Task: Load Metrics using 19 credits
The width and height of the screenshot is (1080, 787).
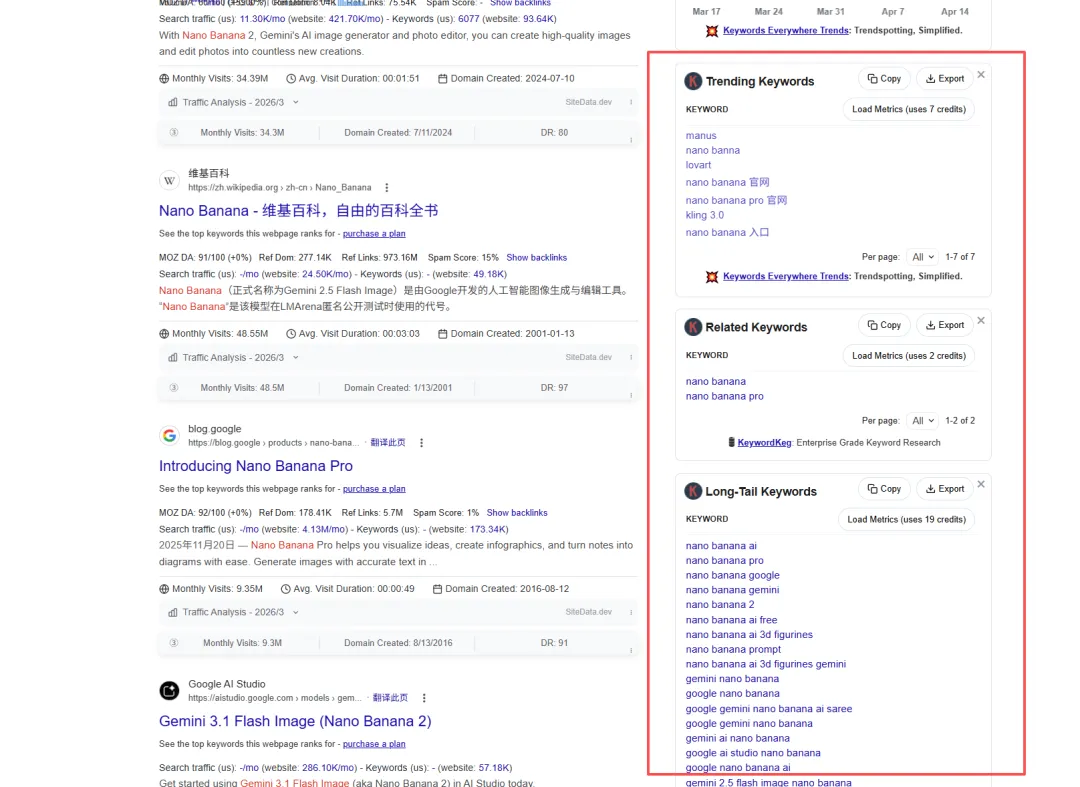Action: click(906, 520)
